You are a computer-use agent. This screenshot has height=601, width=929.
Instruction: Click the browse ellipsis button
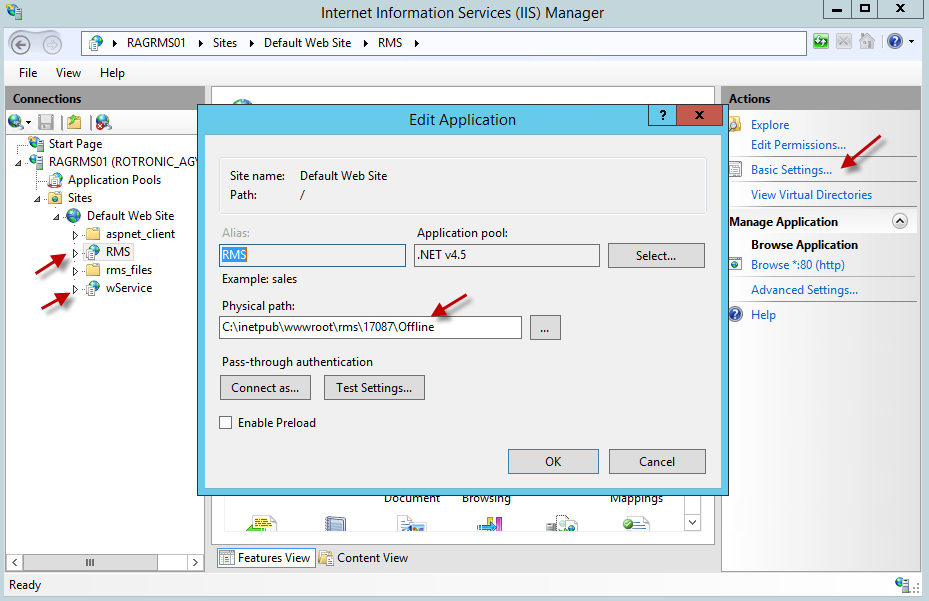[544, 328]
